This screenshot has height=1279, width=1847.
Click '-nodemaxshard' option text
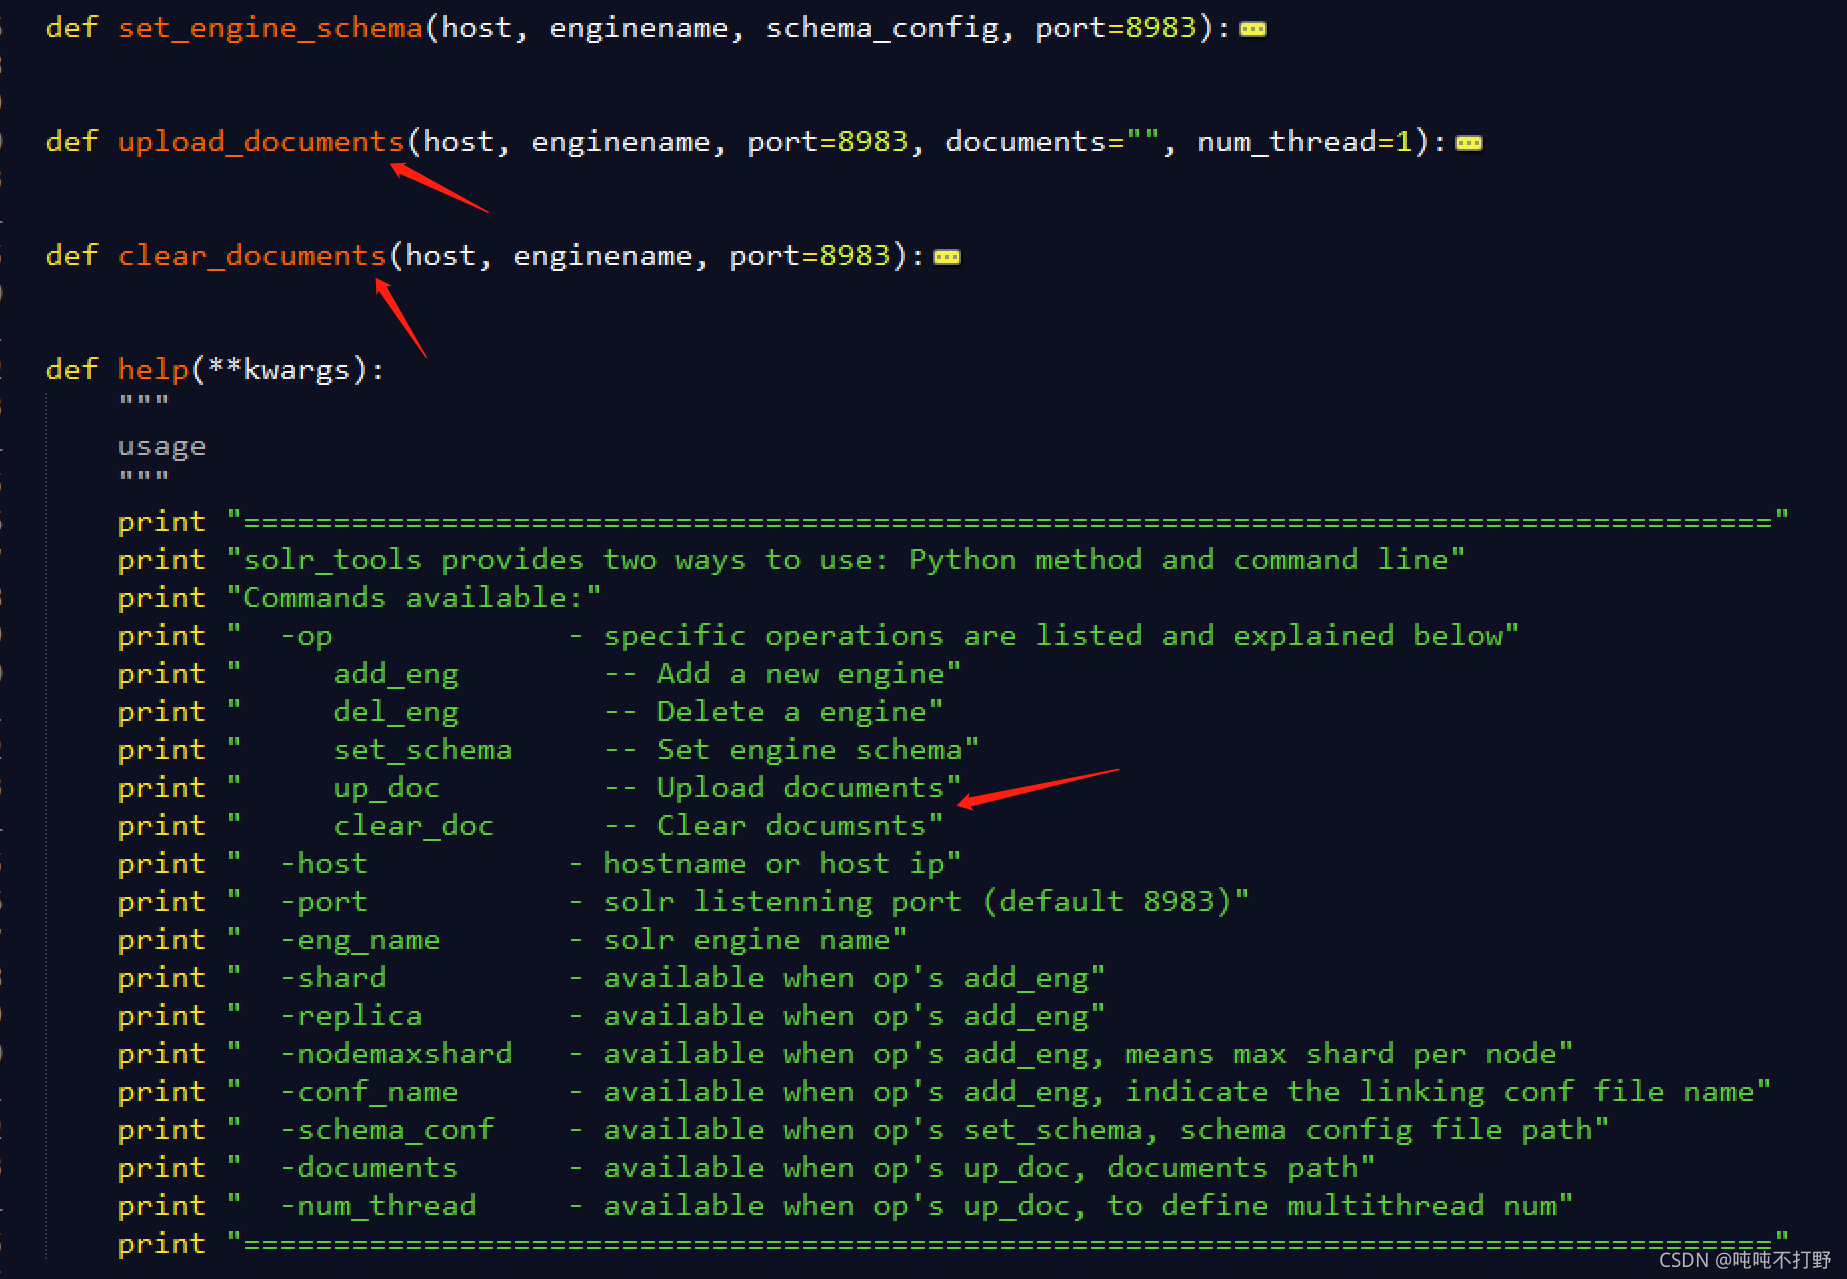(x=396, y=1054)
